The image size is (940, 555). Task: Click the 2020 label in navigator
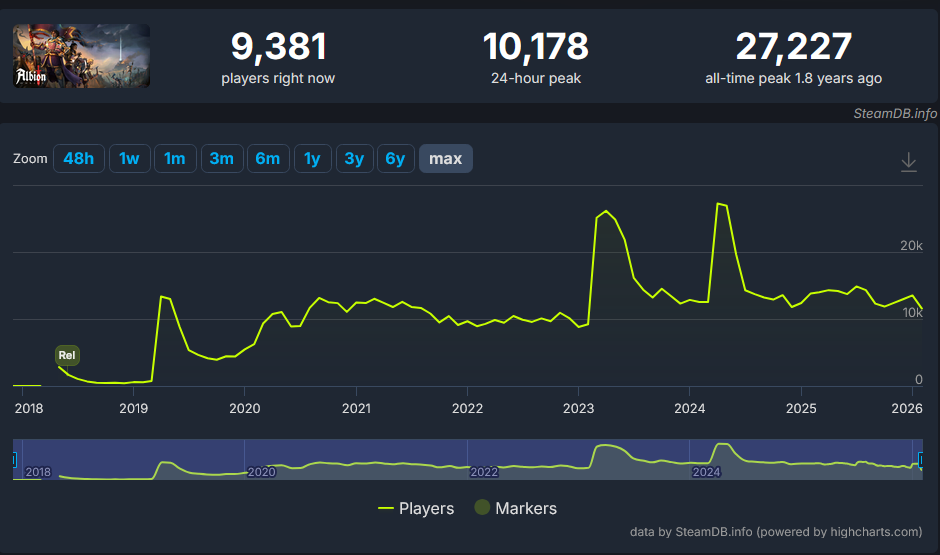[261, 472]
